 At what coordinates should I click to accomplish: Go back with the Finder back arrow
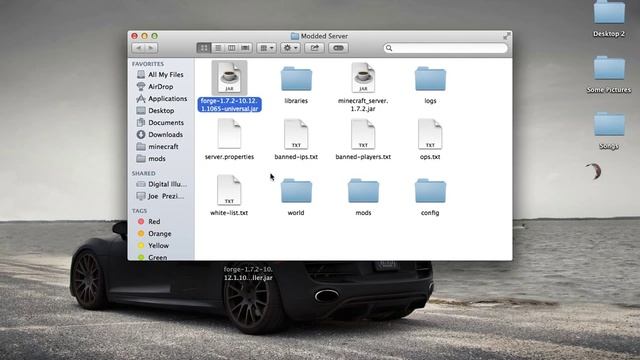click(139, 48)
